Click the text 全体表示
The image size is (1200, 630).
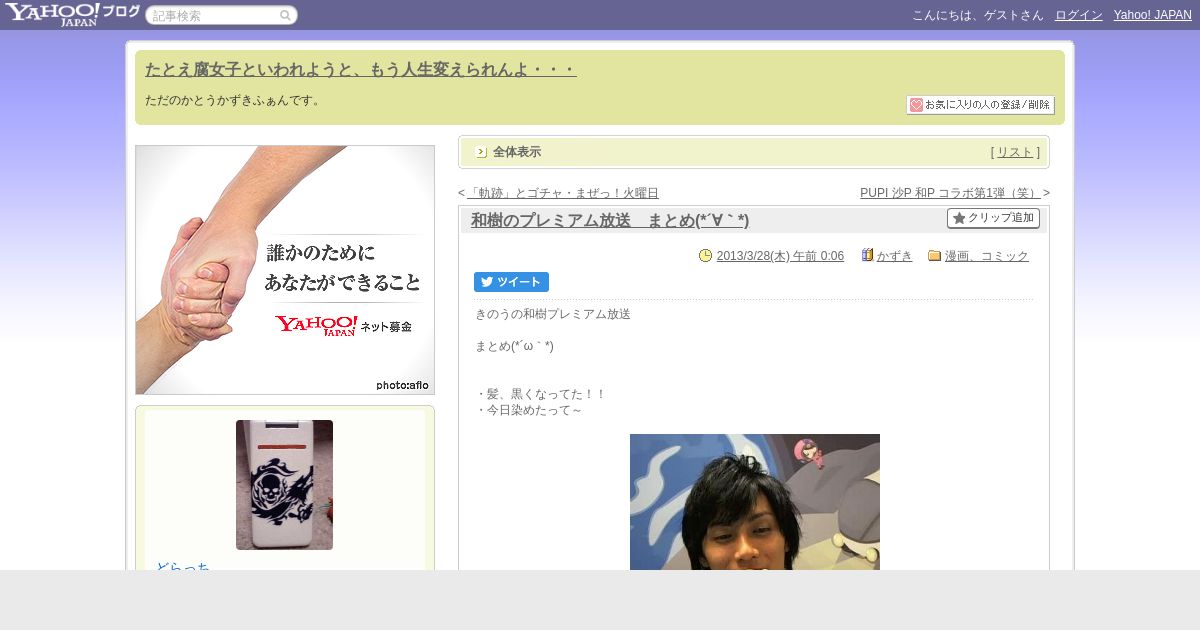[517, 152]
